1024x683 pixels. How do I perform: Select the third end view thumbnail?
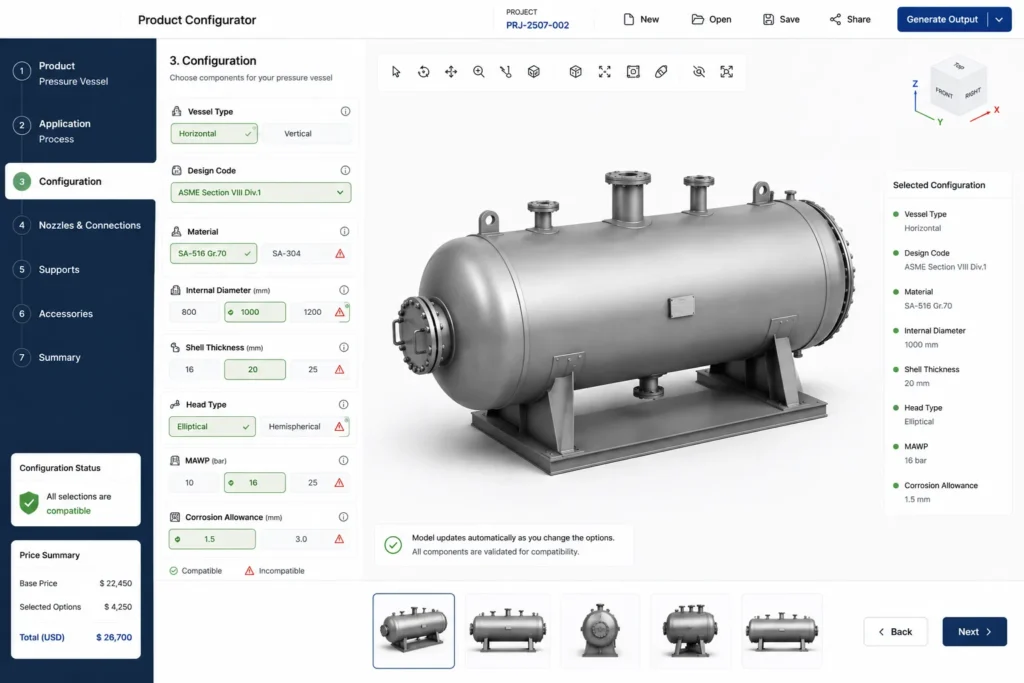pyautogui.click(x=600, y=631)
